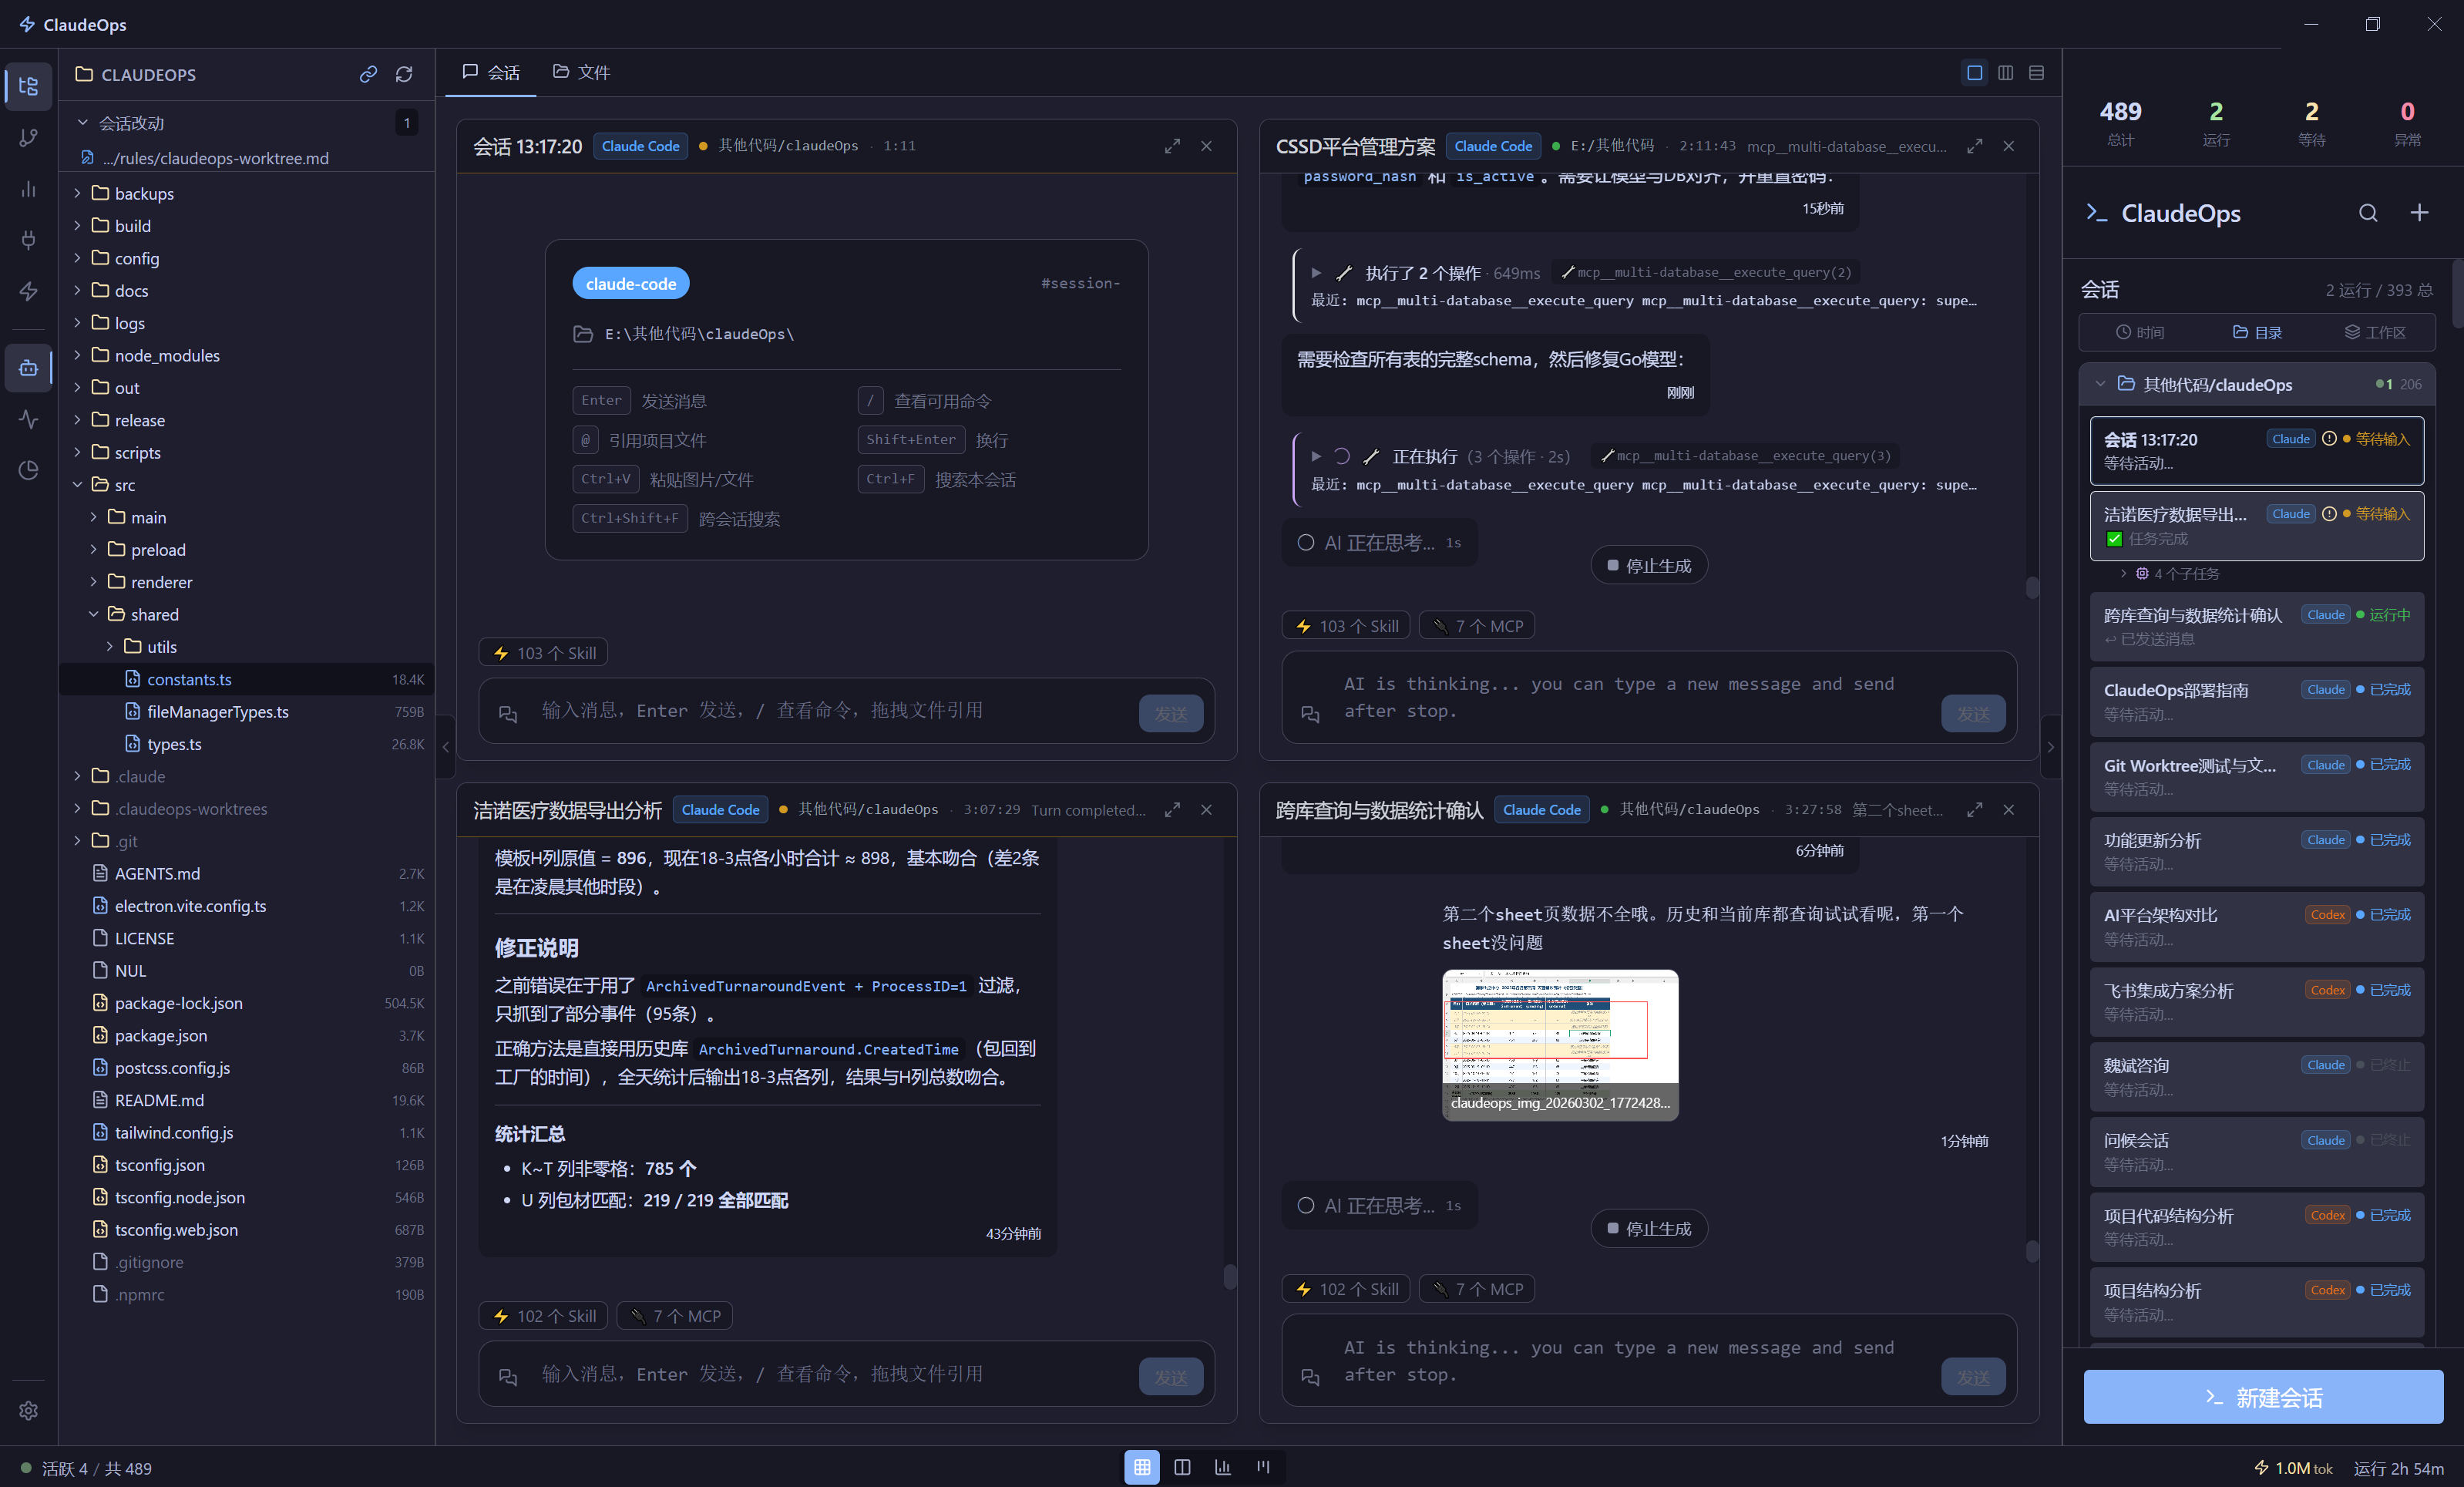Image resolution: width=2464 pixels, height=1487 pixels.
Task: Click the search icon in ClaudeOps panel
Action: pos(2367,213)
